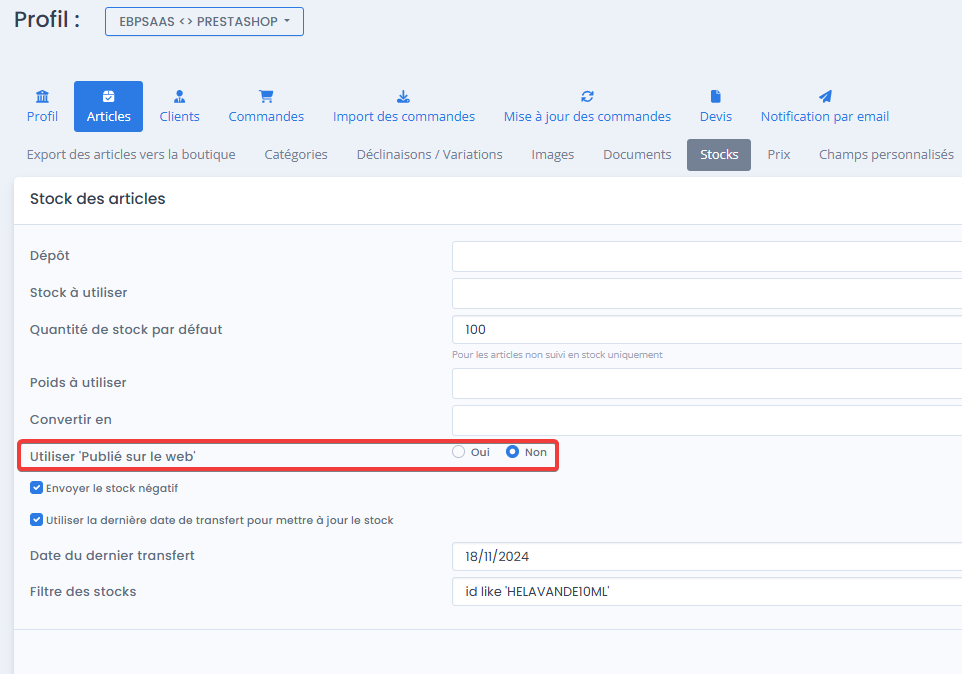Click the 'Utiliser Publié sur le web' label
962x674 pixels.
tap(112, 456)
